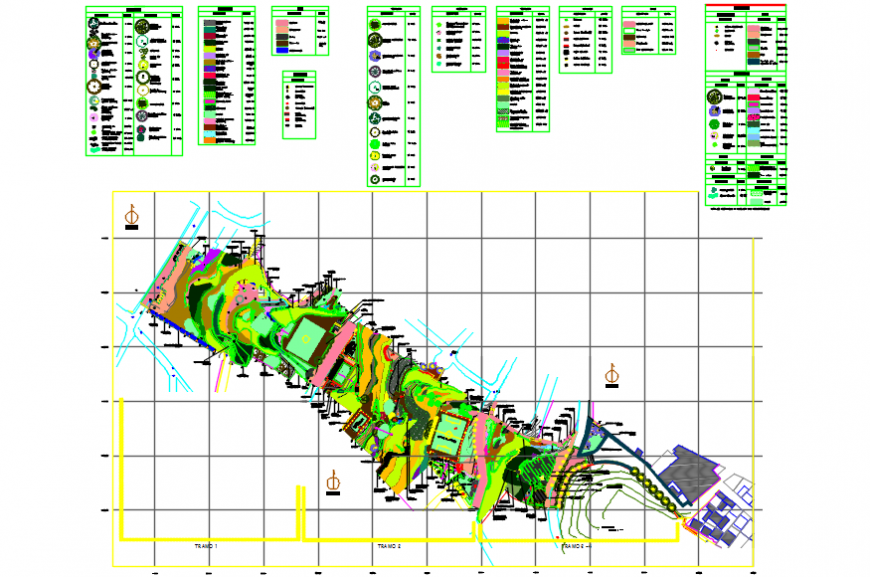Select the pink dotted plant symbol in the left legend
870x577 pixels.
[x=93, y=118]
